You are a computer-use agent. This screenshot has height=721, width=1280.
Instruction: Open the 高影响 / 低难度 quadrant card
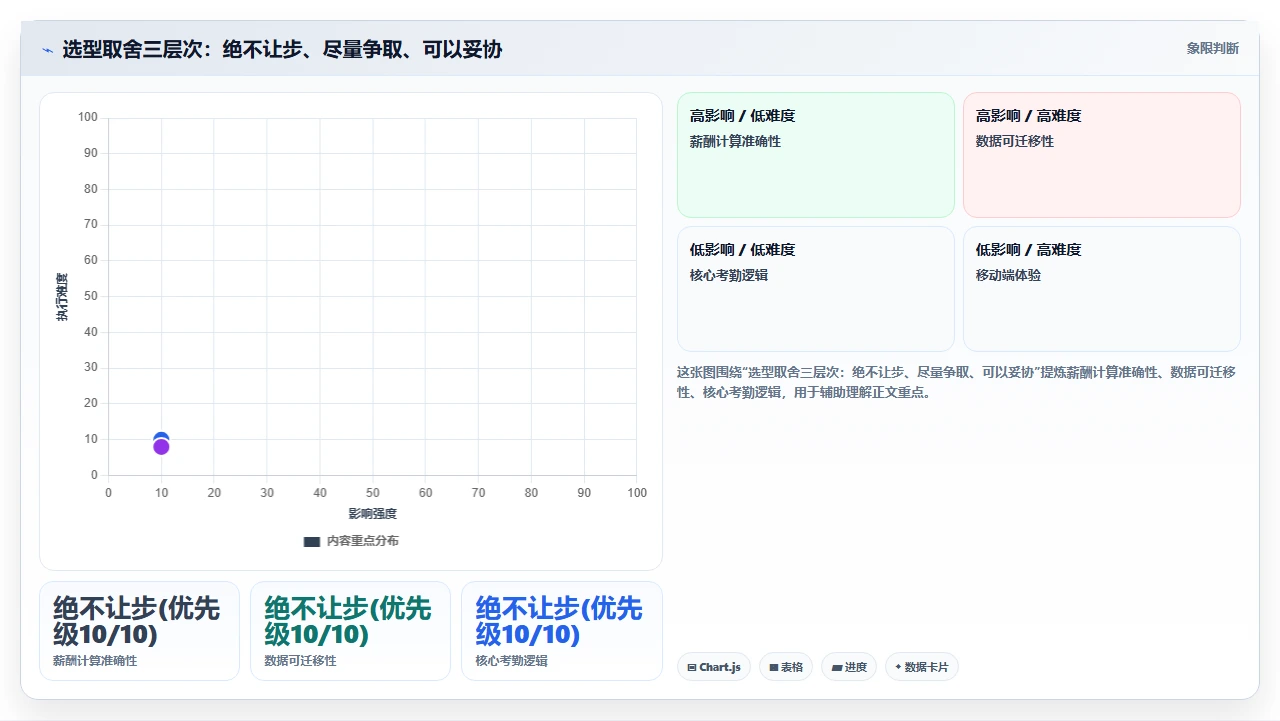coord(816,155)
